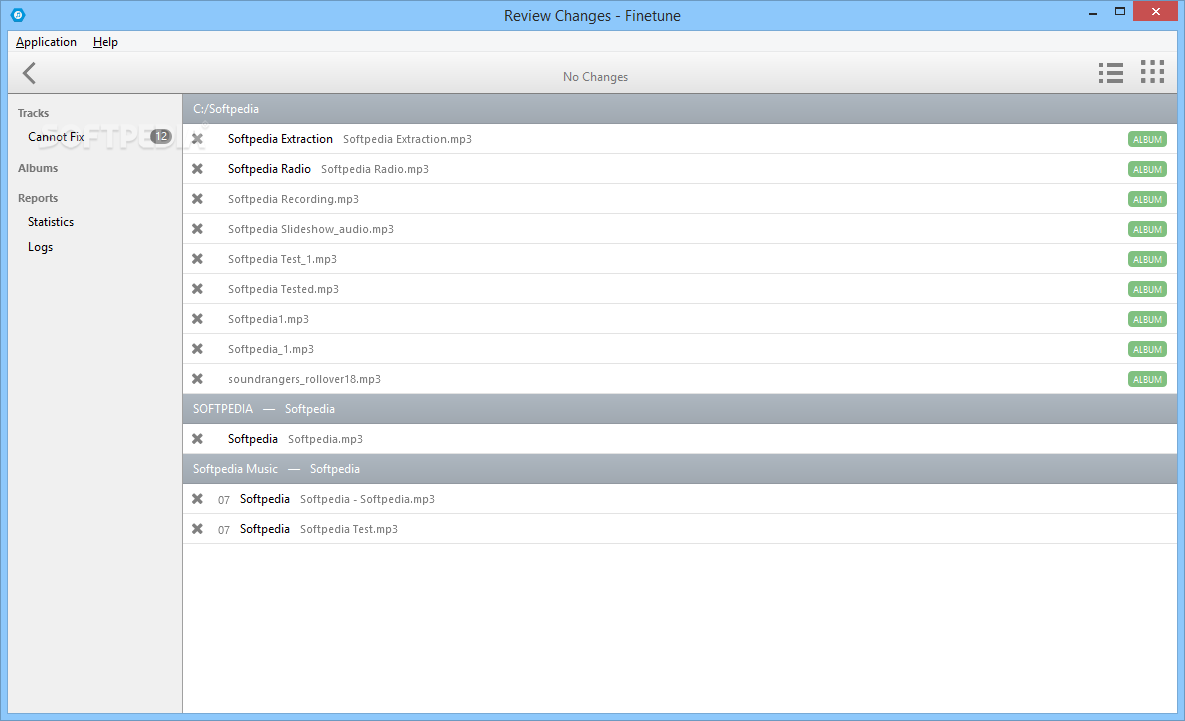Click the Tracks section heading
The height and width of the screenshot is (721, 1185).
click(33, 113)
